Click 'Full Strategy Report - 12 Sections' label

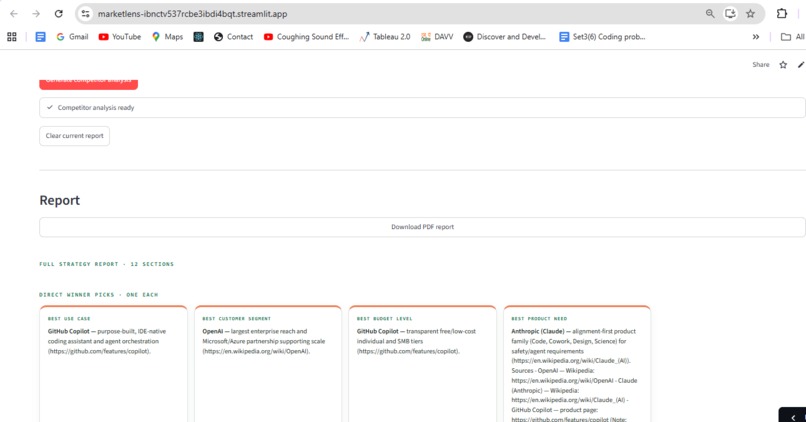(x=106, y=264)
